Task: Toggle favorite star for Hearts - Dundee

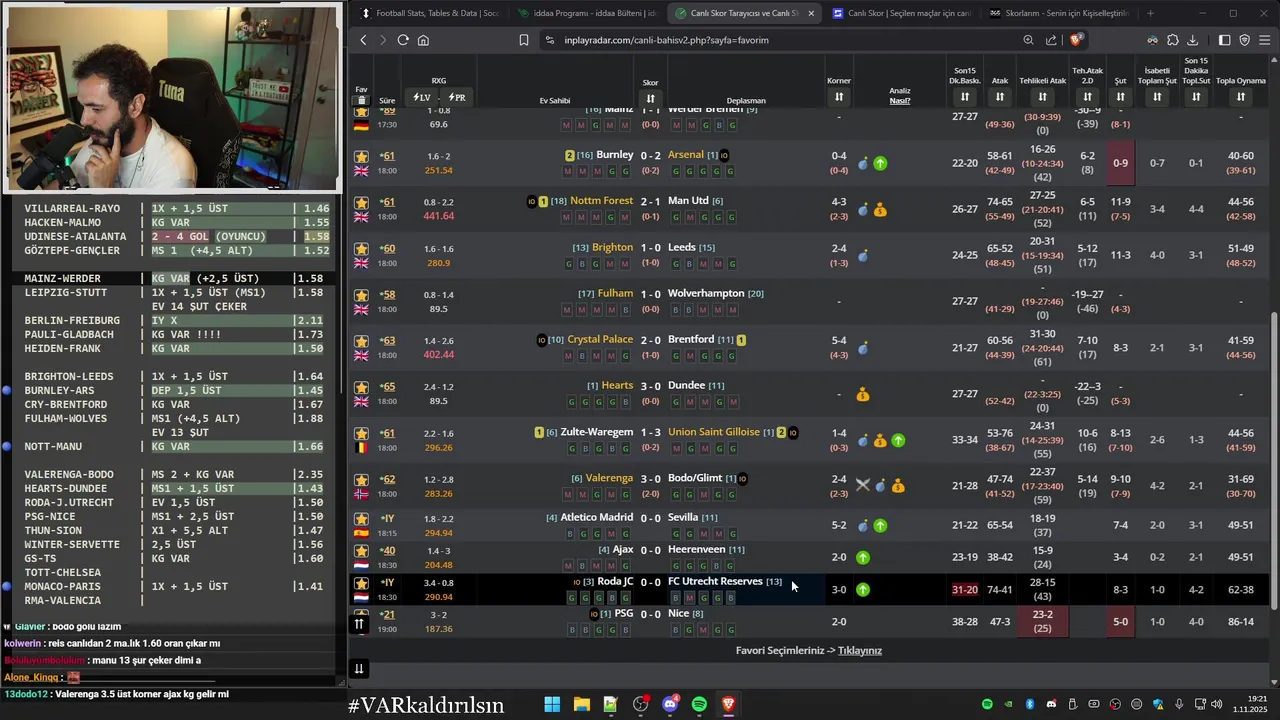Action: tap(361, 387)
